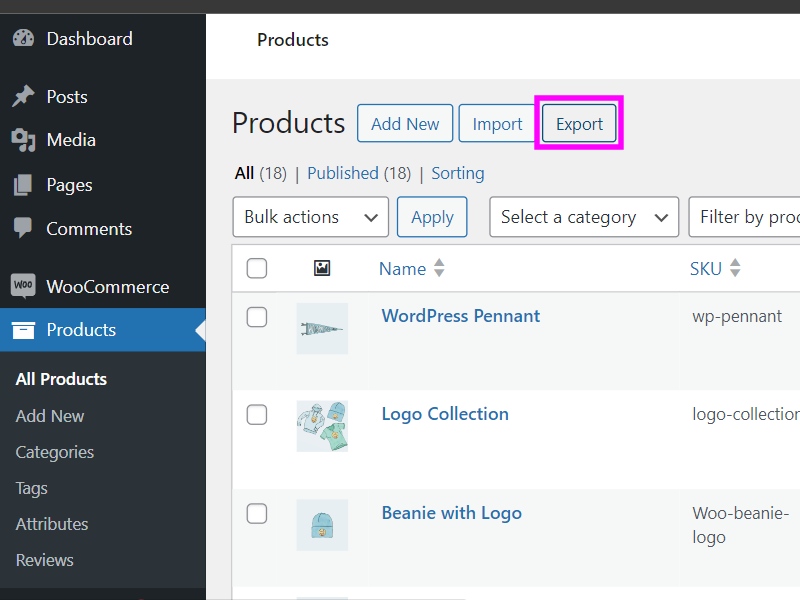The width and height of the screenshot is (800, 600).
Task: Open the Logo Collection product link
Action: (445, 413)
